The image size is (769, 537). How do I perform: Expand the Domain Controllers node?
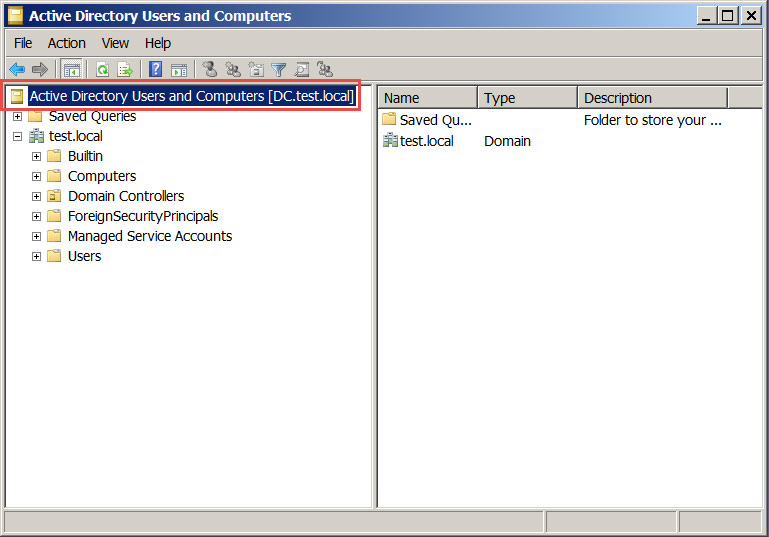click(x=36, y=196)
